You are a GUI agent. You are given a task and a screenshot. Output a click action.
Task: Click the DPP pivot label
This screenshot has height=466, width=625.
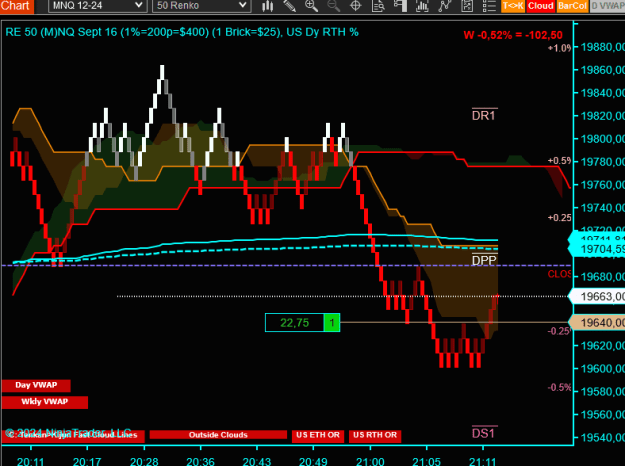click(x=484, y=260)
